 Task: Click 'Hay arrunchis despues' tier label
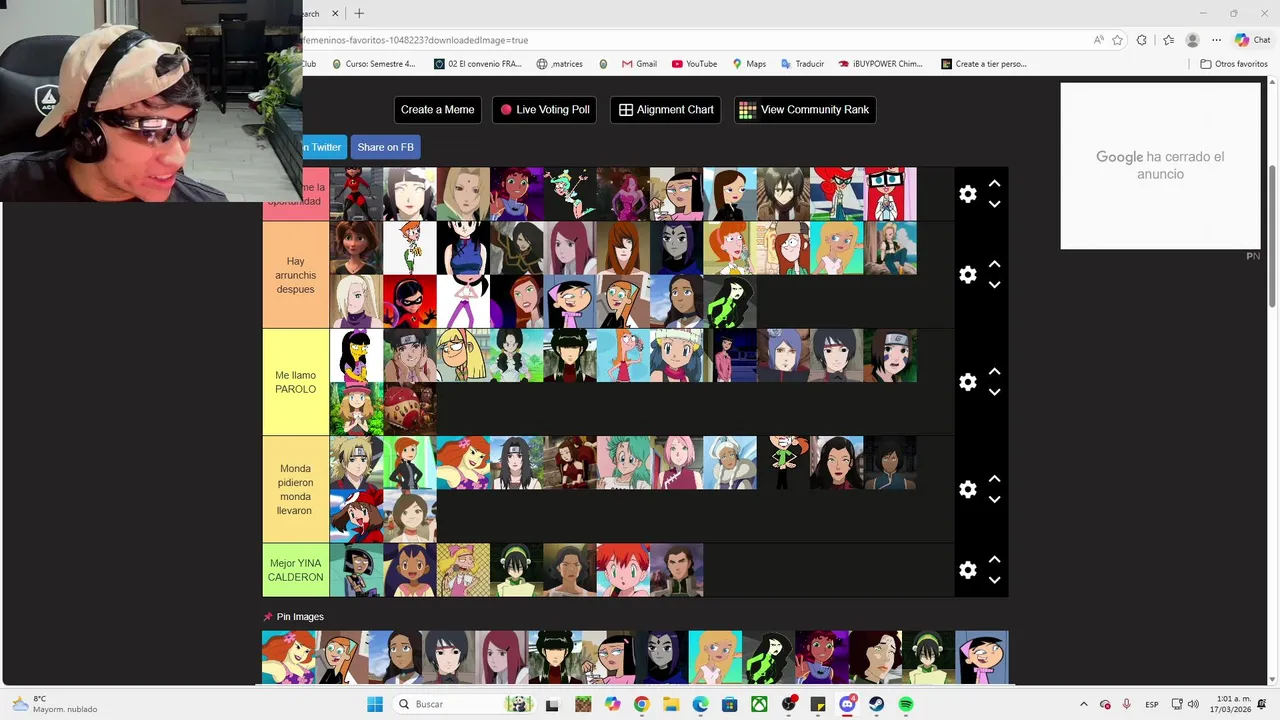pyautogui.click(x=295, y=275)
